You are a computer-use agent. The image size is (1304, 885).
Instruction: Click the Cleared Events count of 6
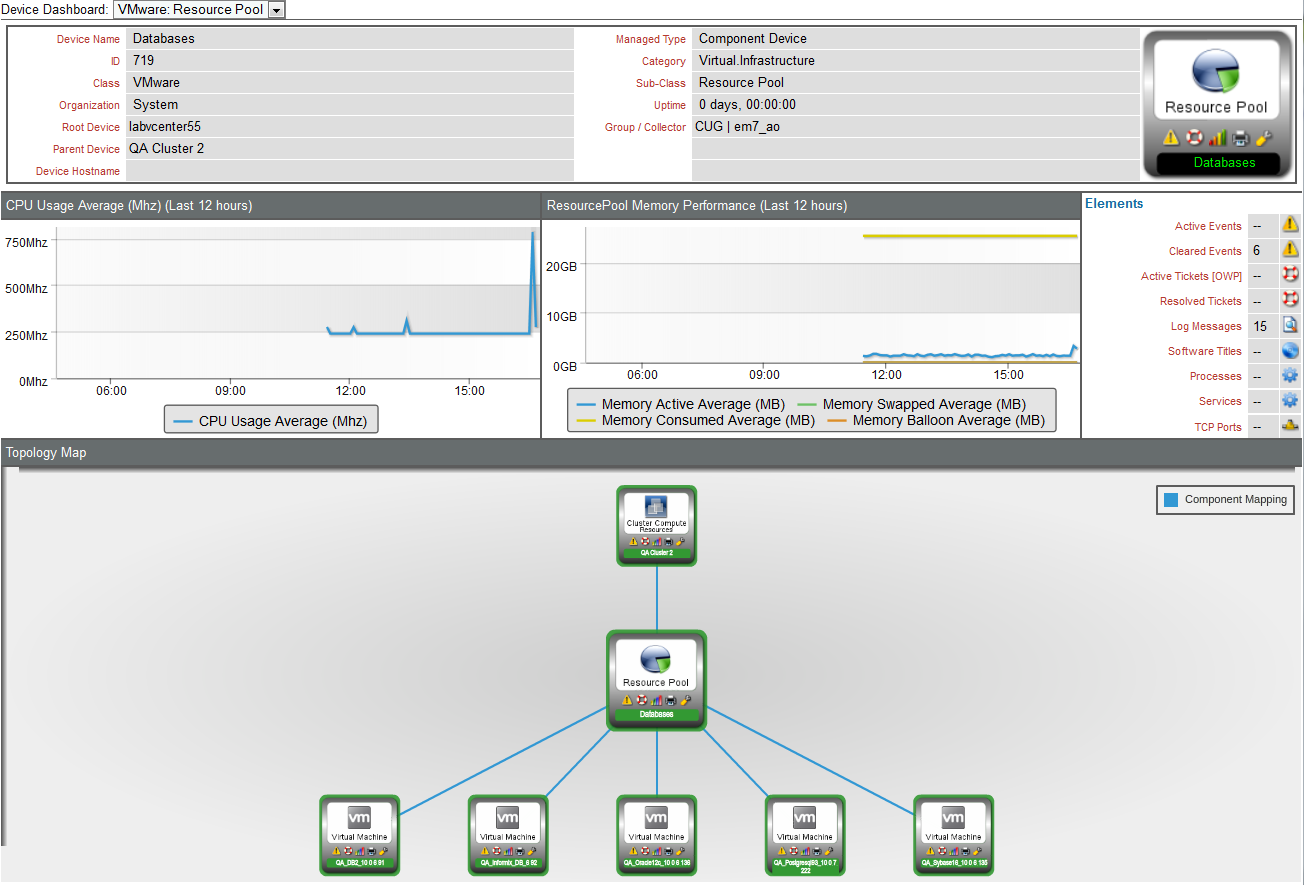click(x=1257, y=250)
